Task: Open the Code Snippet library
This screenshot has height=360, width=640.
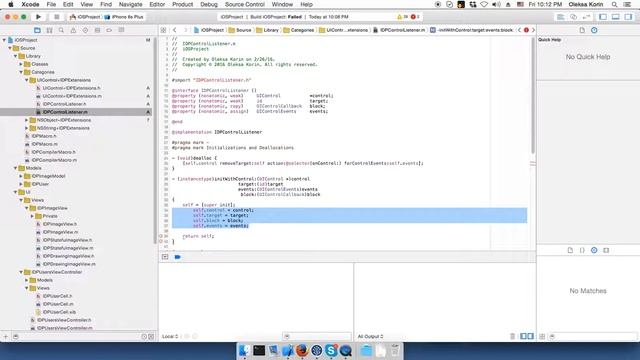Action: click(x=582, y=250)
